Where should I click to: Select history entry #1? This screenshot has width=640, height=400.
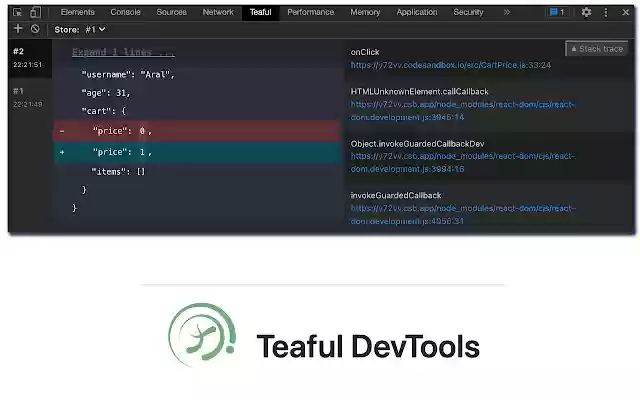click(x=30, y=98)
